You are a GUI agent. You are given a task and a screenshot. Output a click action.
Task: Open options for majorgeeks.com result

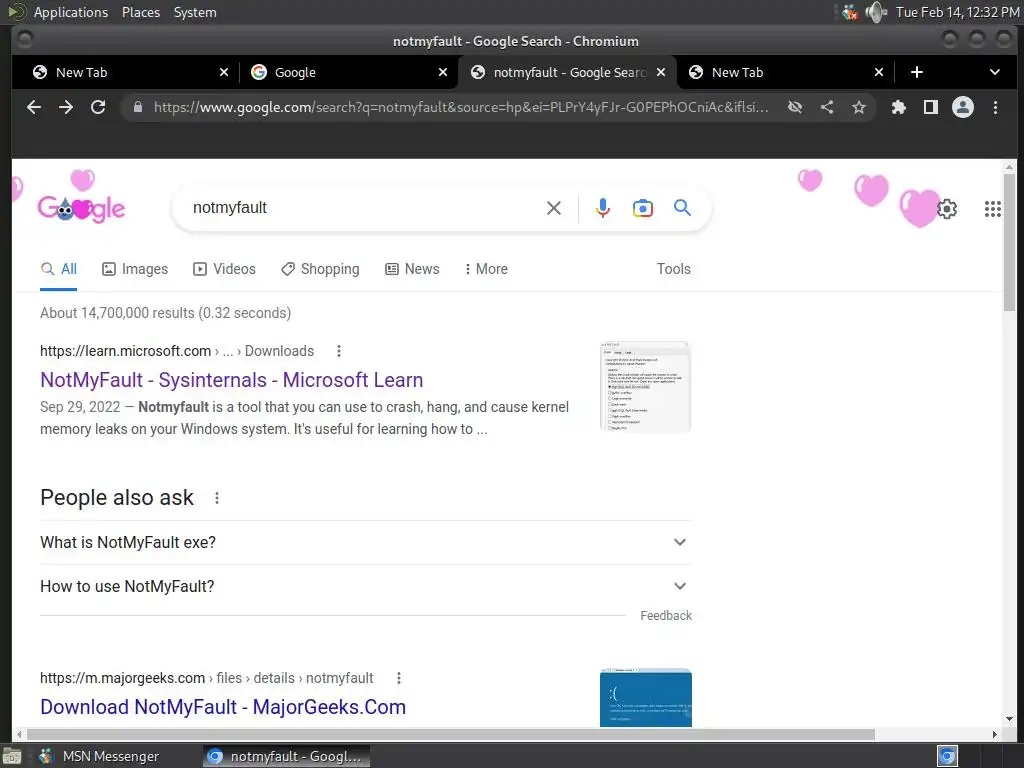[398, 679]
